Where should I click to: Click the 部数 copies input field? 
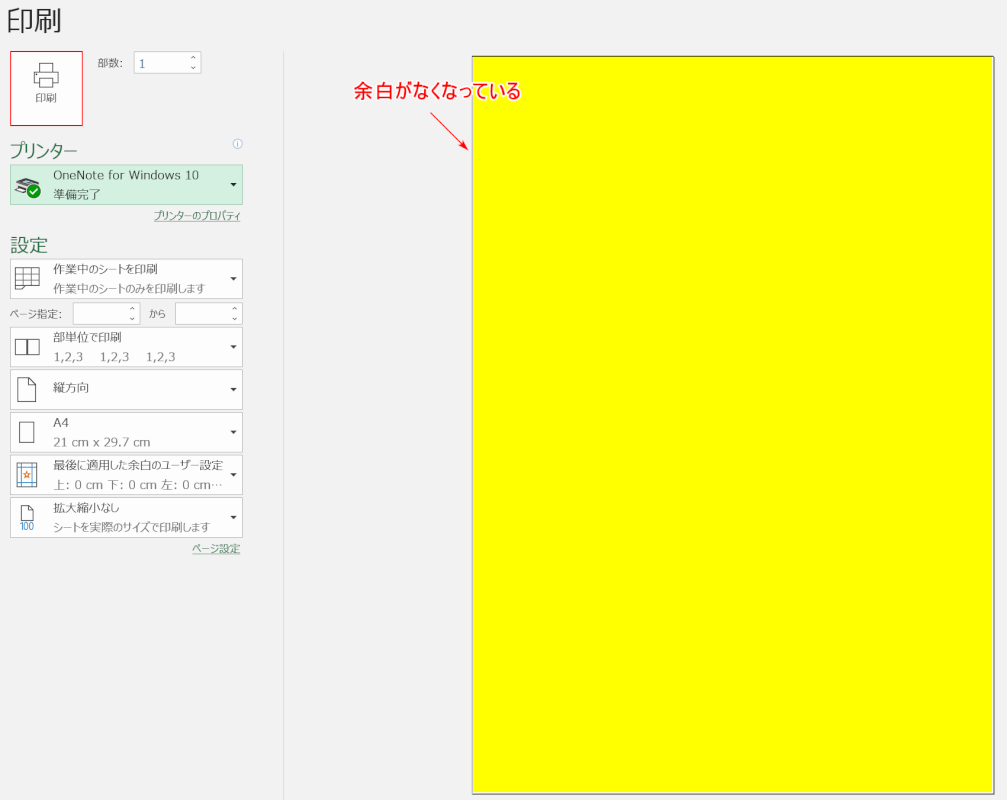click(161, 63)
